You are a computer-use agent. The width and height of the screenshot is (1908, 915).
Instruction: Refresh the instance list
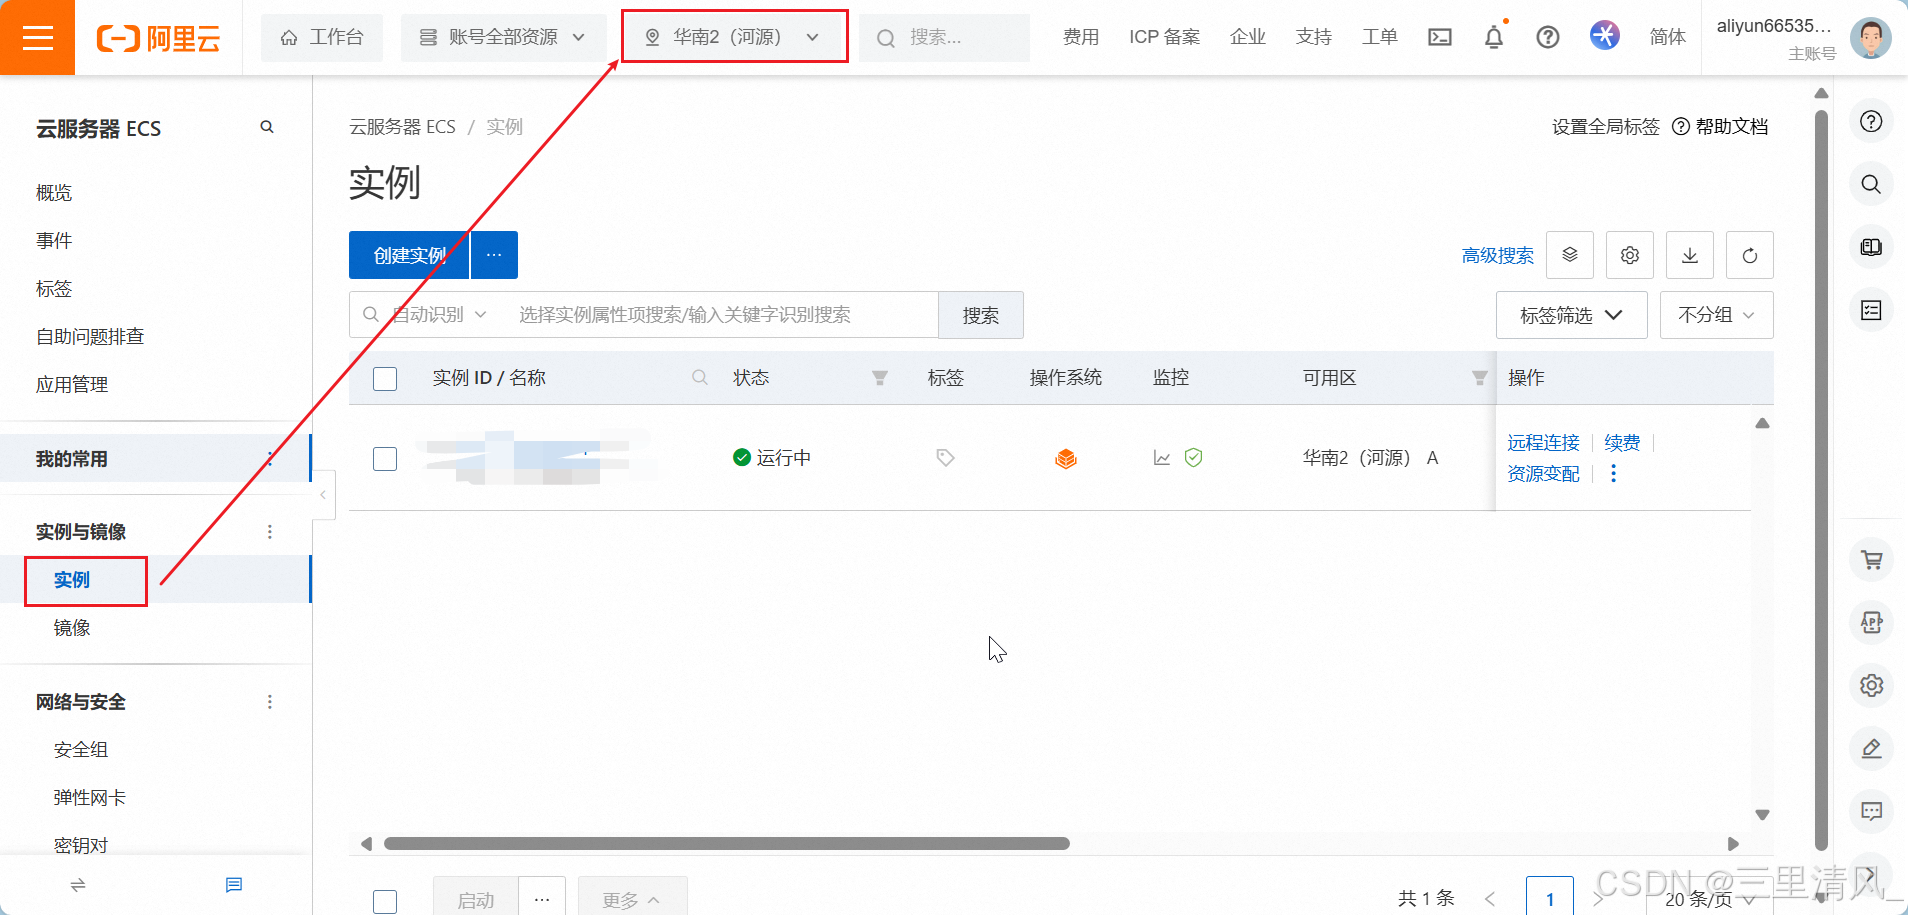tap(1750, 255)
